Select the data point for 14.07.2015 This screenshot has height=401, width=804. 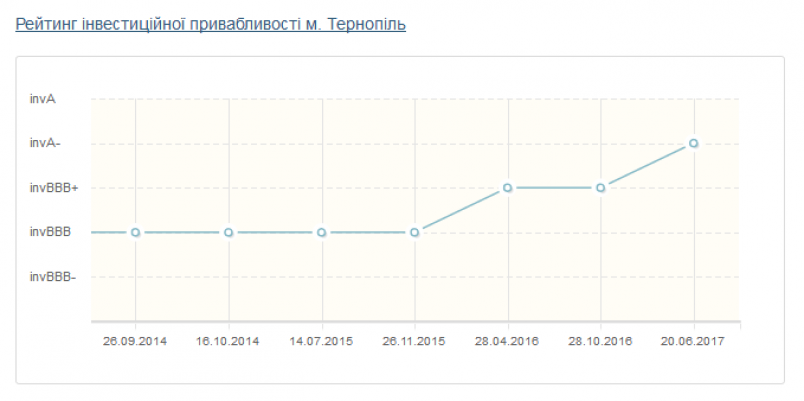coord(321,233)
